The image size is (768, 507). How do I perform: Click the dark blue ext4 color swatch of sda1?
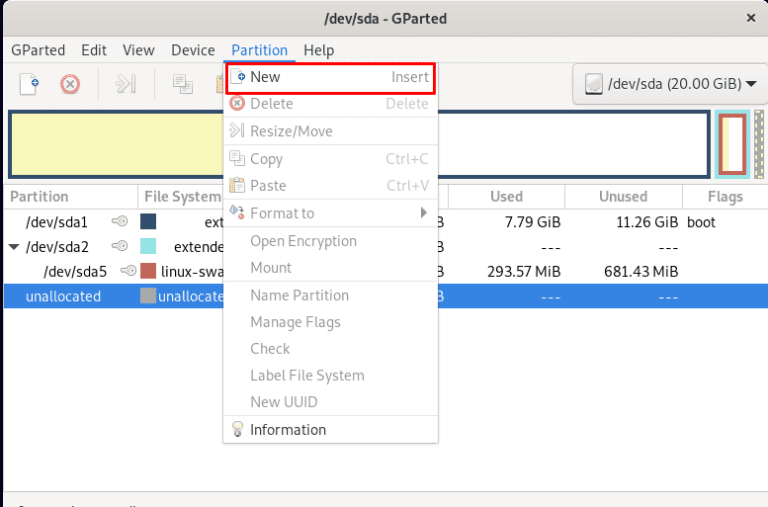(x=148, y=222)
